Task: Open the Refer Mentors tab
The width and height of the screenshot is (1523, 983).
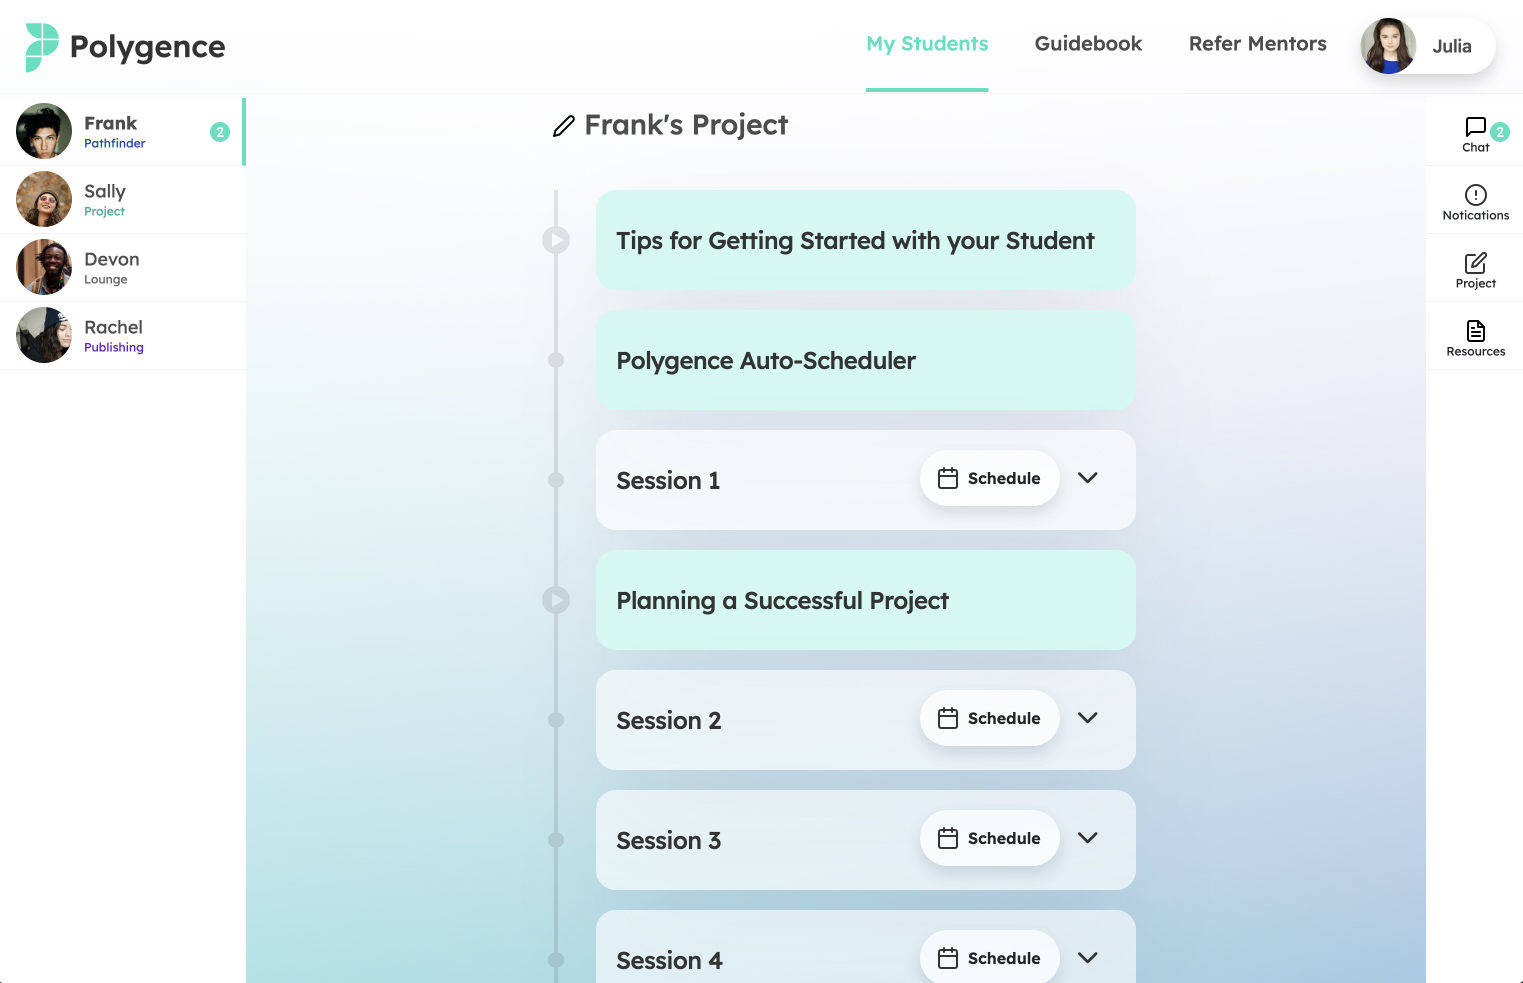Action: click(1257, 44)
